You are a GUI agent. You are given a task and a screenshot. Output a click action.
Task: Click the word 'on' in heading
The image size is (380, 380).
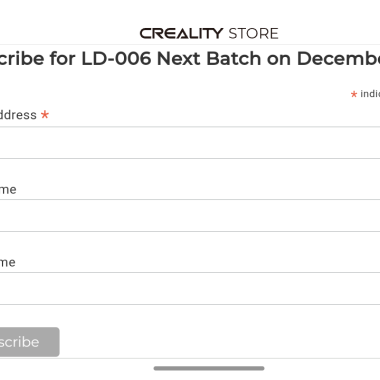[x=279, y=60]
